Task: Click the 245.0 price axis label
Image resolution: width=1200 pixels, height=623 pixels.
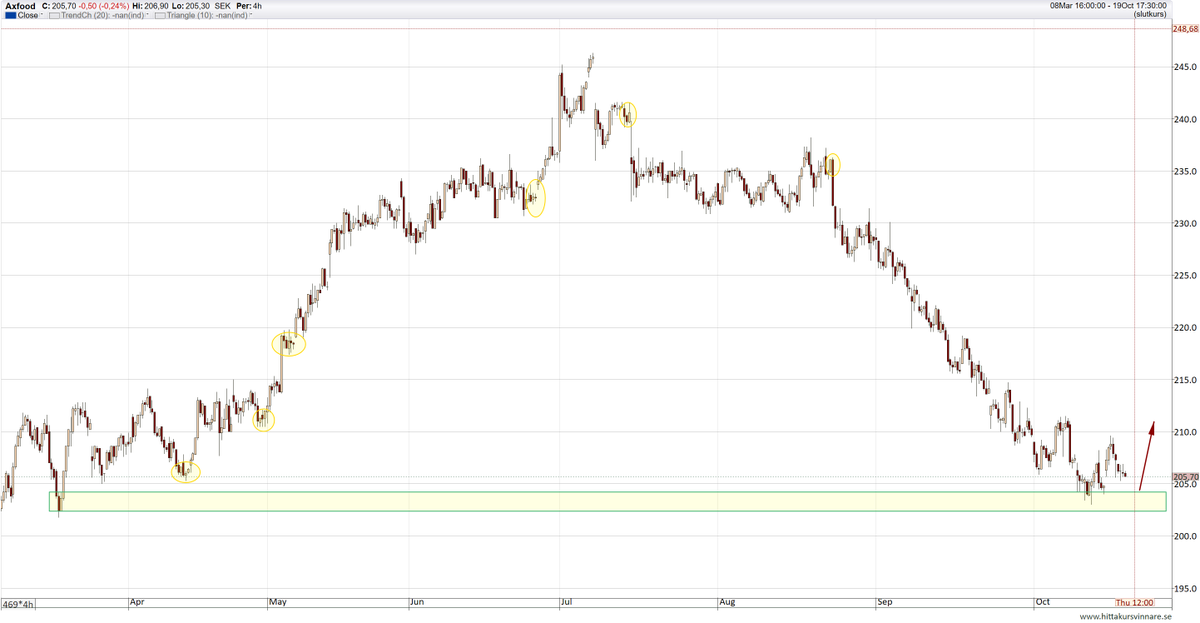Action: tap(1184, 67)
